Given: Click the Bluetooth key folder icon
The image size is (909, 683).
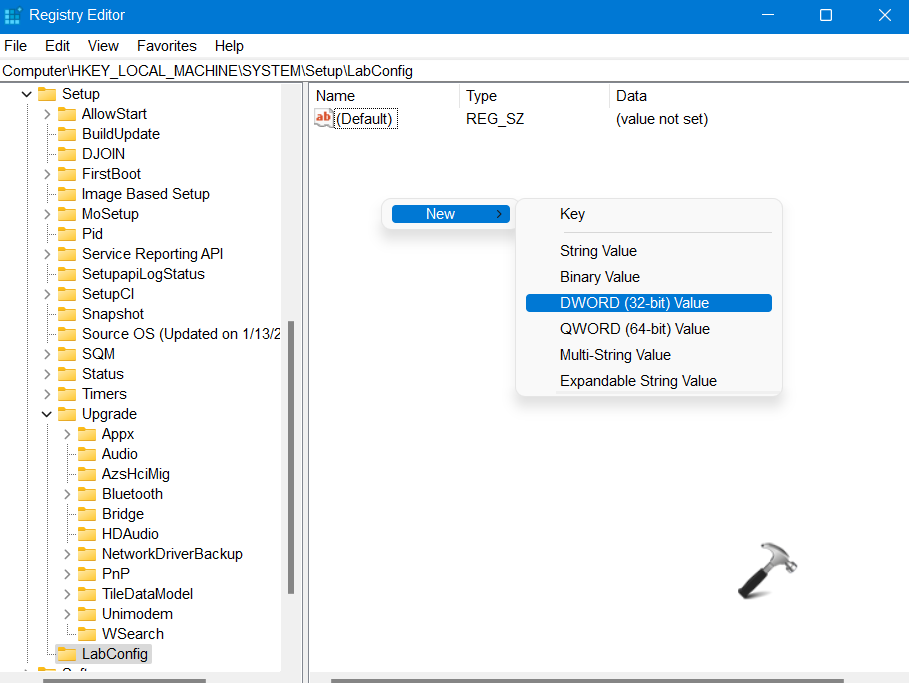Looking at the screenshot, I should coord(87,494).
